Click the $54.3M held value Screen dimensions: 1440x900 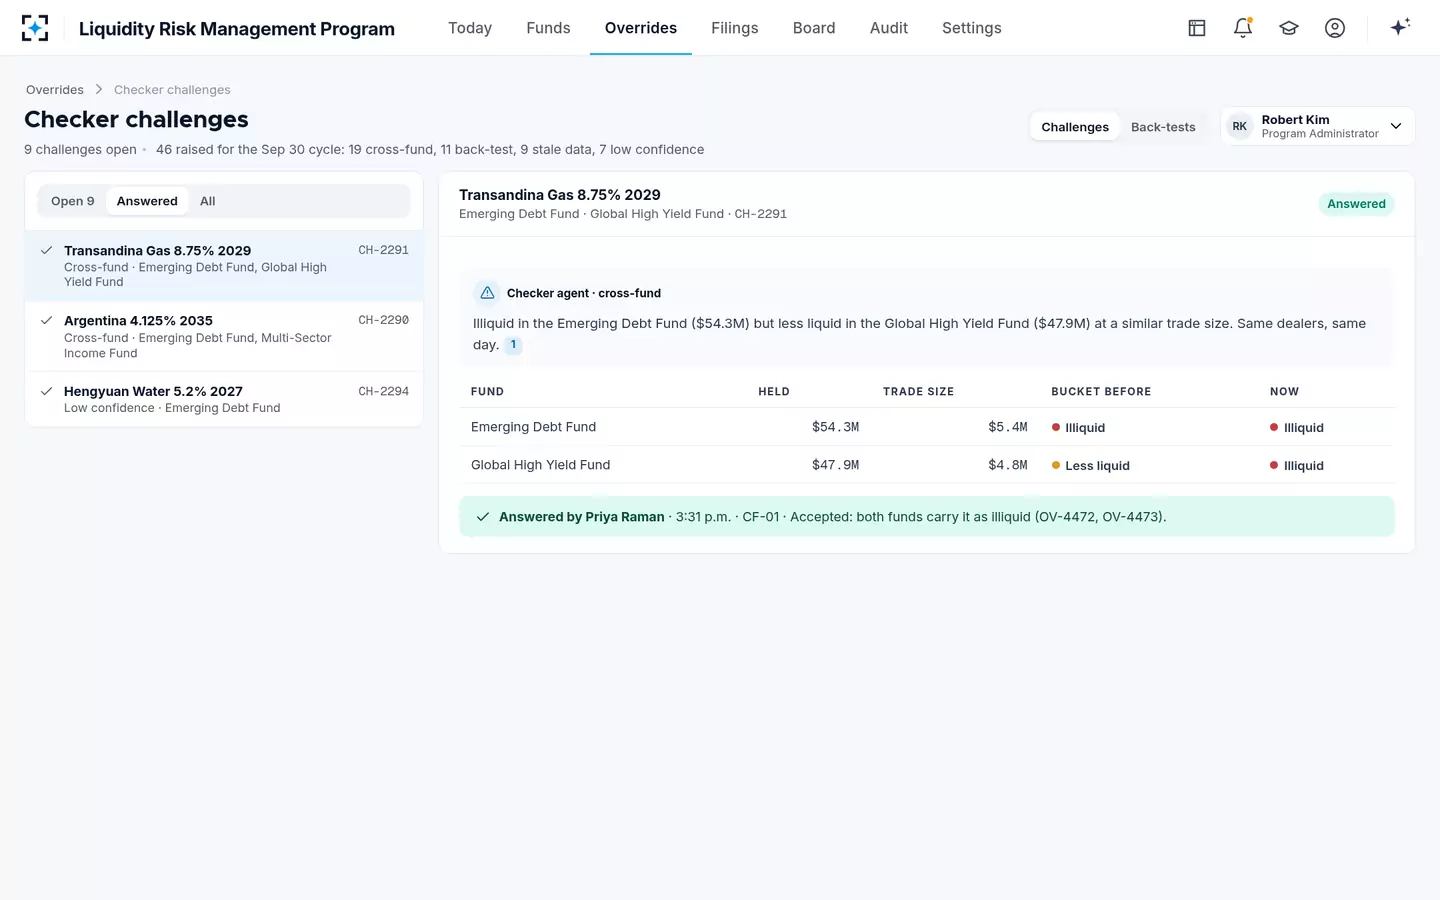click(835, 427)
